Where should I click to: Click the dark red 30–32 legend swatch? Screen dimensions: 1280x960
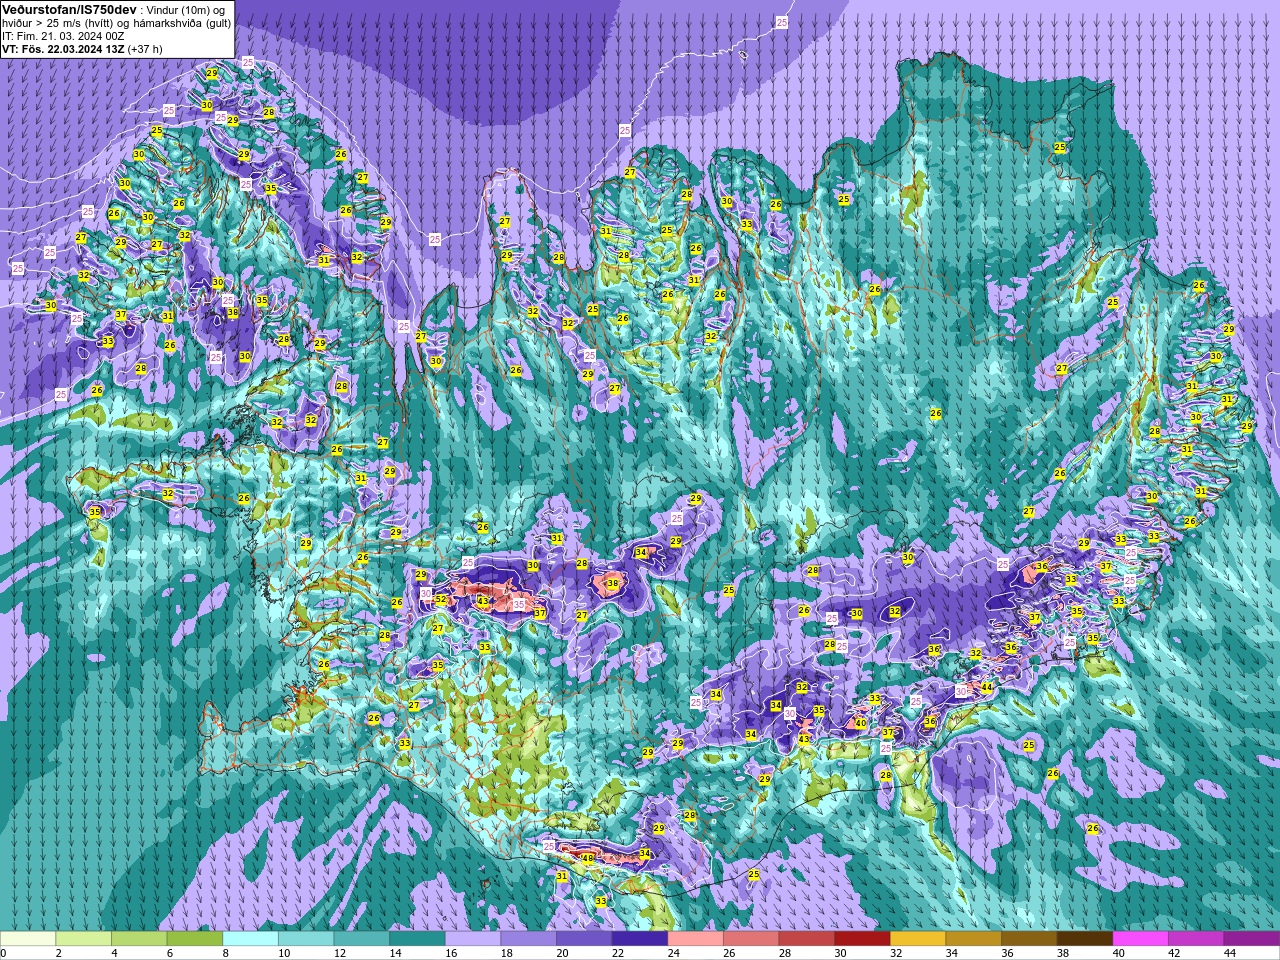pos(863,939)
